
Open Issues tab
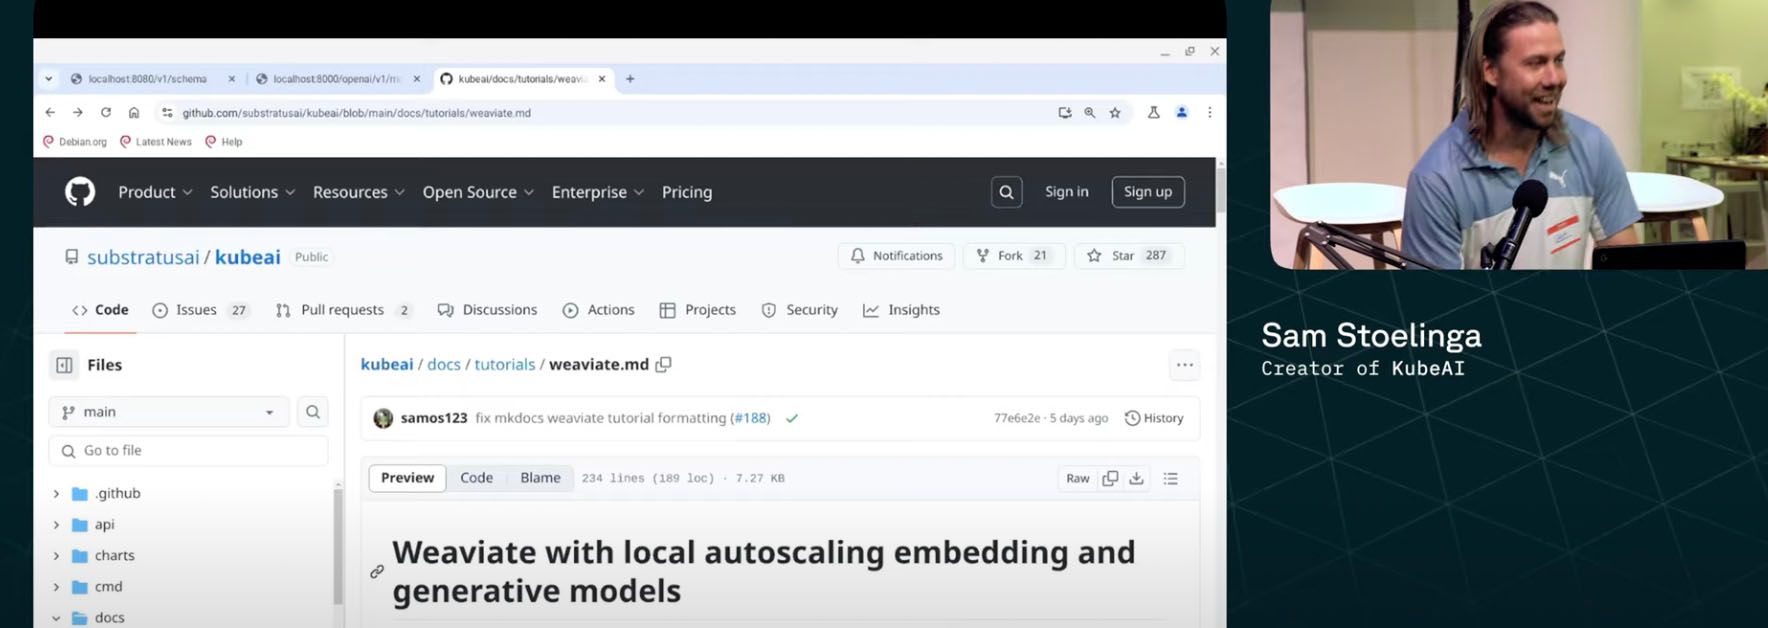[200, 310]
